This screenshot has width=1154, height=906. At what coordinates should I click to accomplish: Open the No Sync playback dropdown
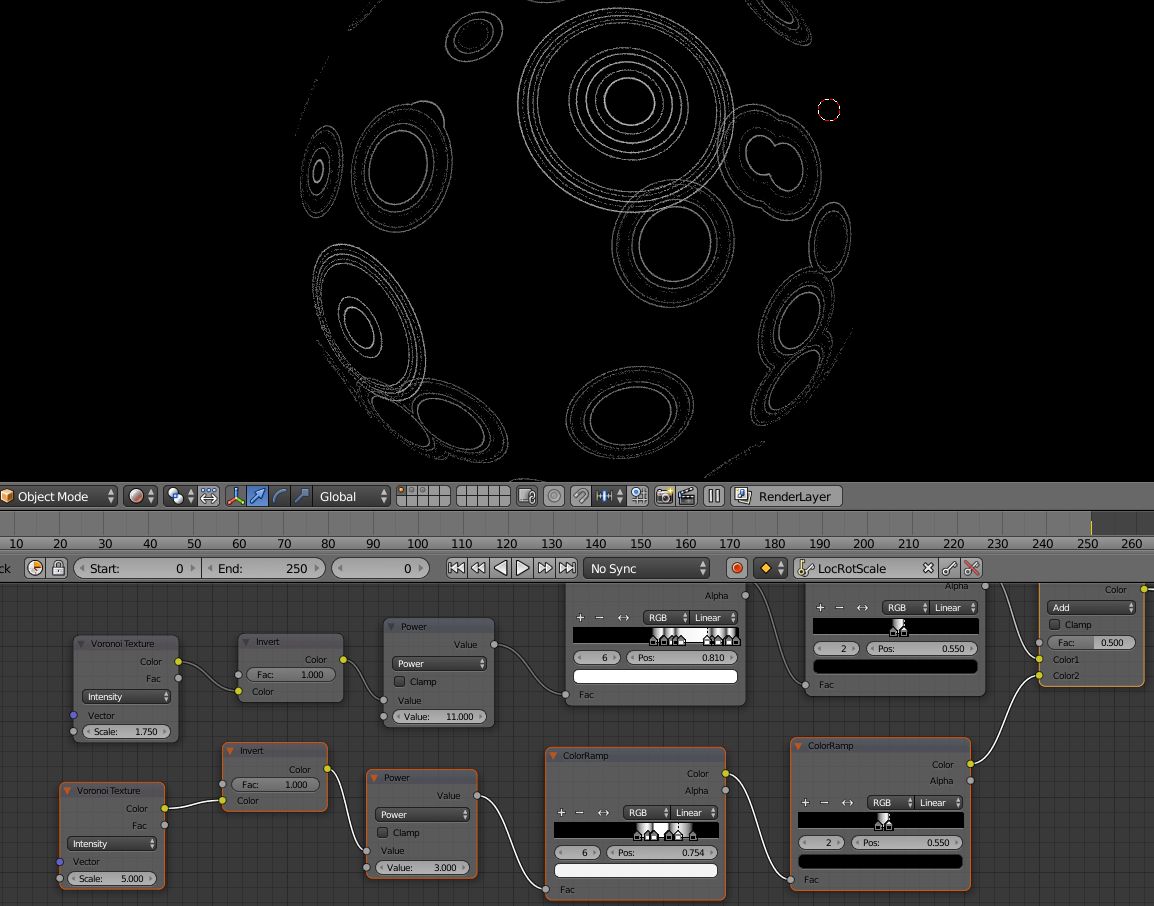(646, 568)
